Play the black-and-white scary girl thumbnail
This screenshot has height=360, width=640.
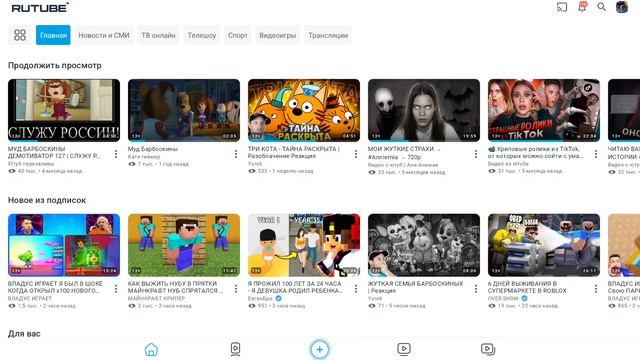(424, 110)
